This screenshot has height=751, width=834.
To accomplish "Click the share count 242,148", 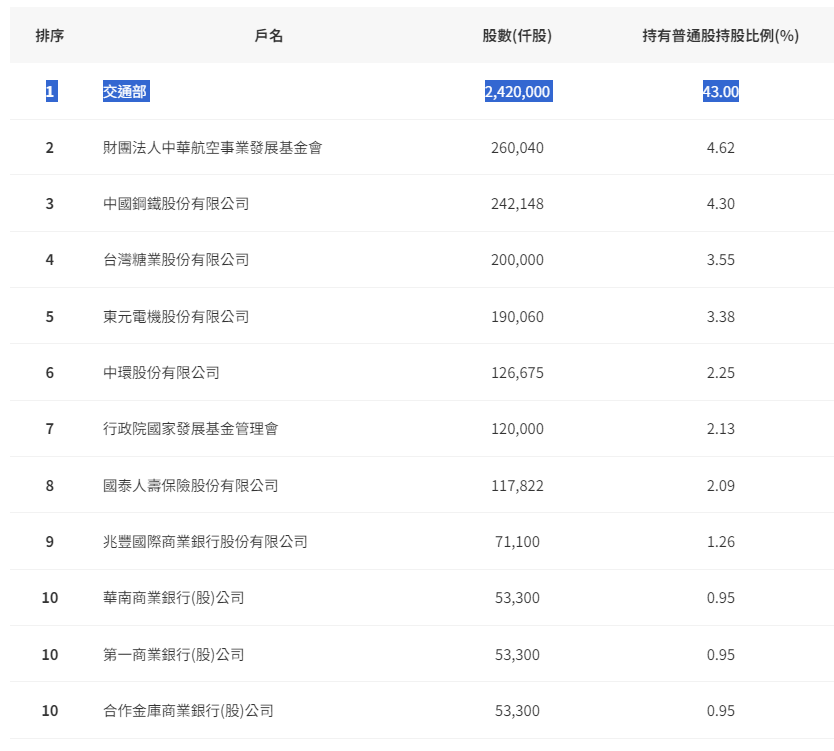I will [517, 204].
